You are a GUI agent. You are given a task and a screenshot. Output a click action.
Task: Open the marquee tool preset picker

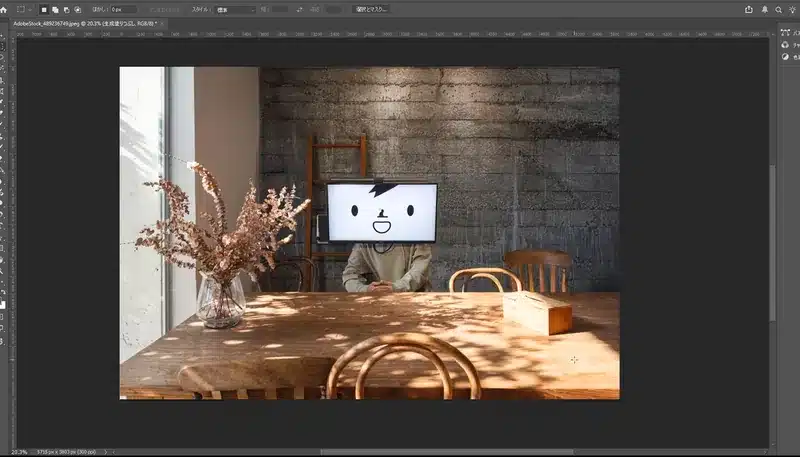pos(24,9)
